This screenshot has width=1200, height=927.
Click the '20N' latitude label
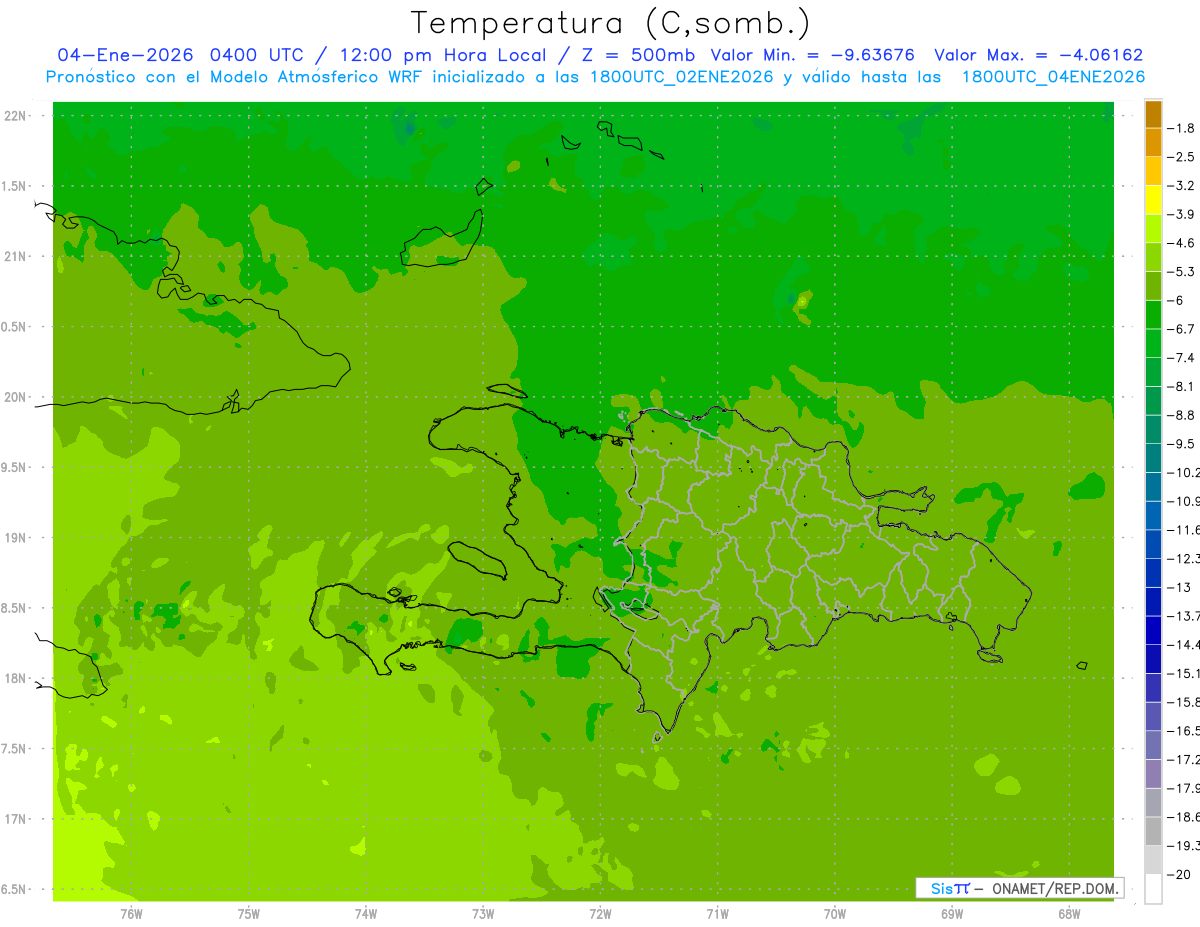click(x=15, y=397)
